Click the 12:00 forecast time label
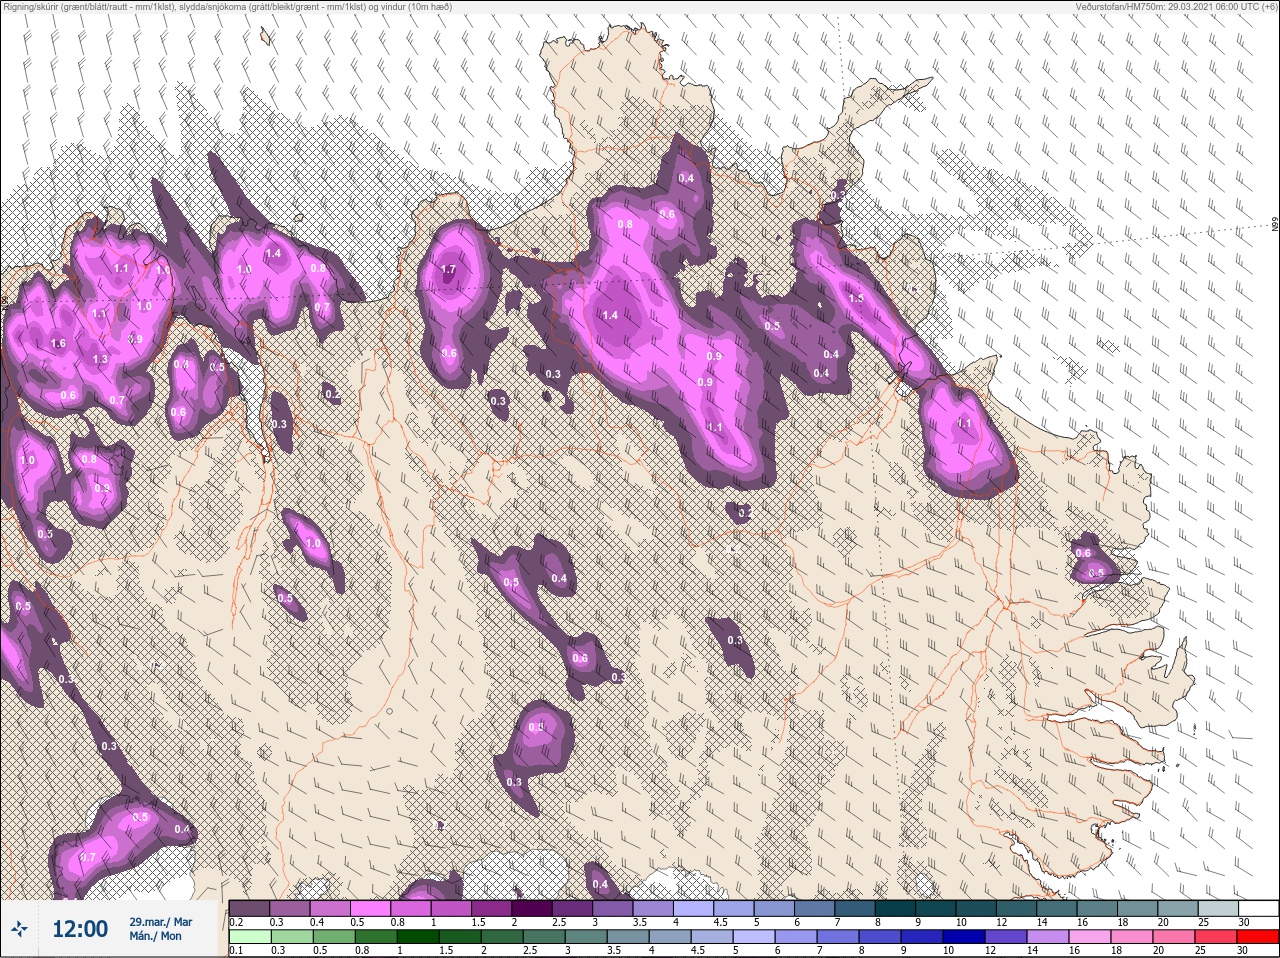This screenshot has width=1280, height=958. click(80, 930)
